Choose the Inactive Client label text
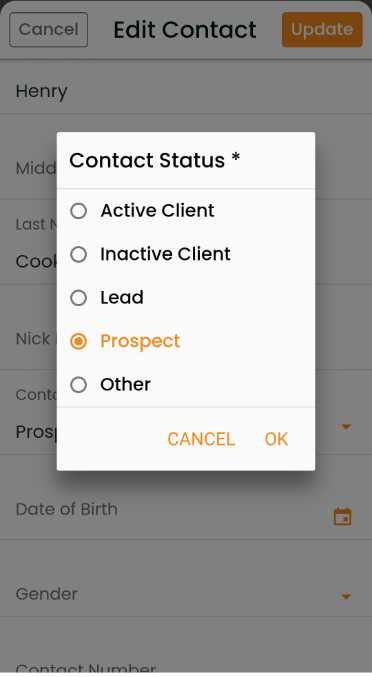The width and height of the screenshot is (372, 677). 165,254
